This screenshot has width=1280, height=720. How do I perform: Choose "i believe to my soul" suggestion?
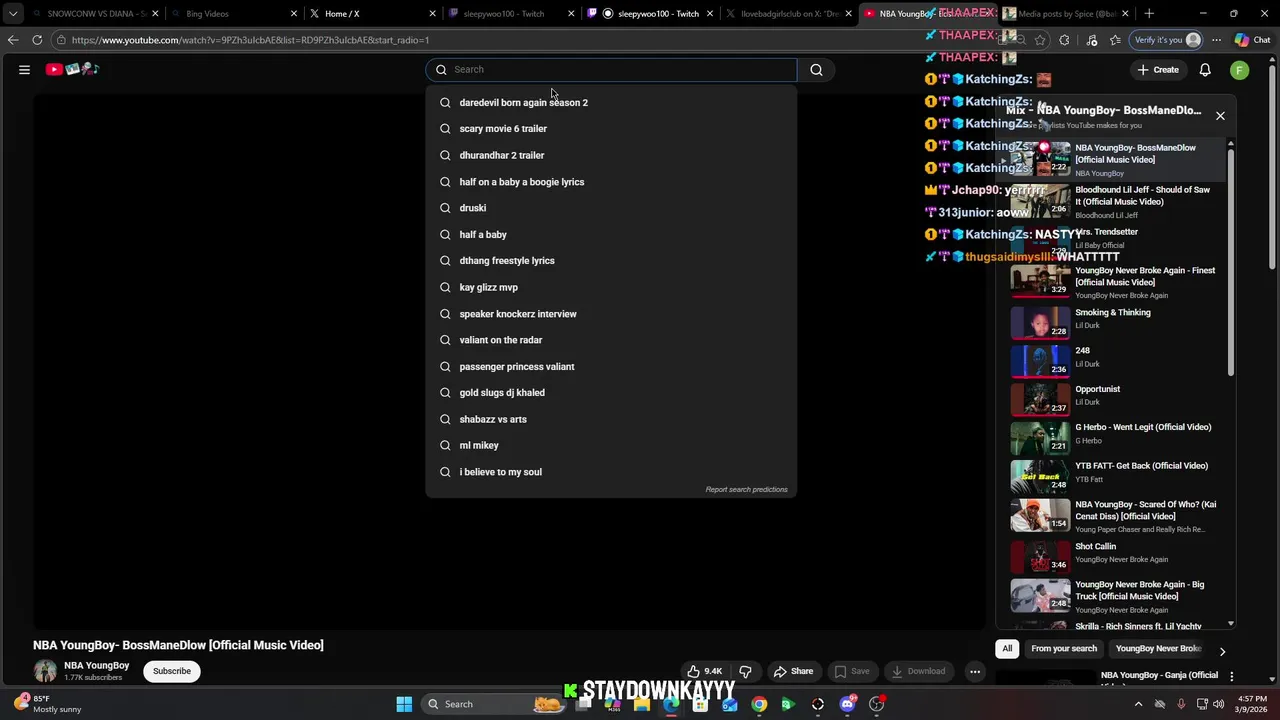(611, 472)
